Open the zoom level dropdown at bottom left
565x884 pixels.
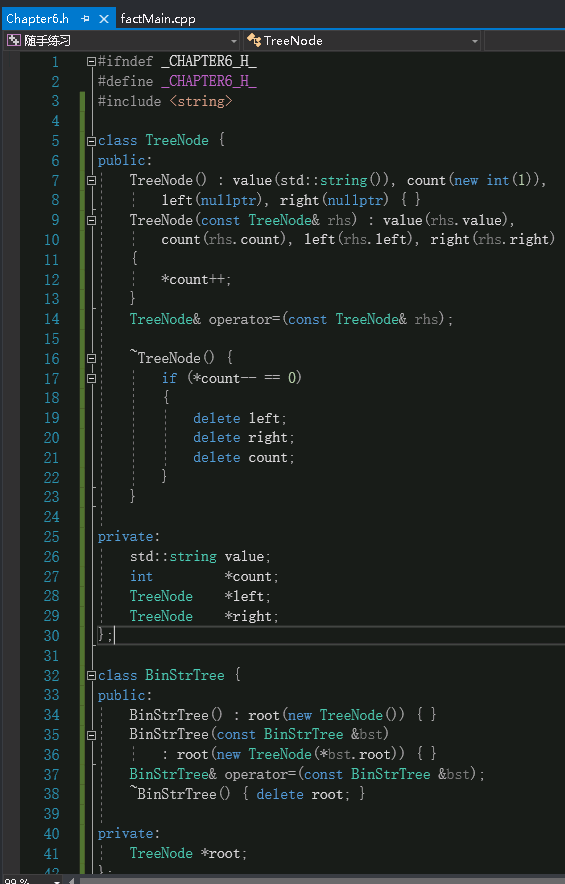coord(56,881)
